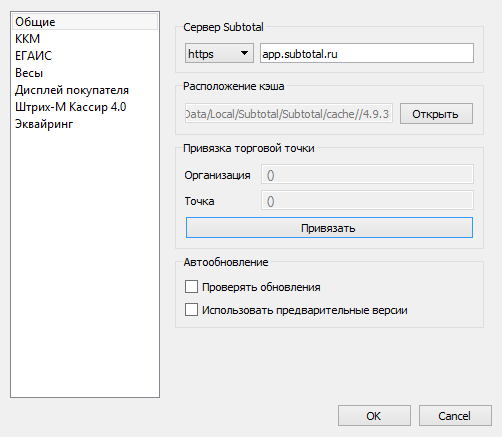Click the Точка field

pyautogui.click(x=367, y=200)
